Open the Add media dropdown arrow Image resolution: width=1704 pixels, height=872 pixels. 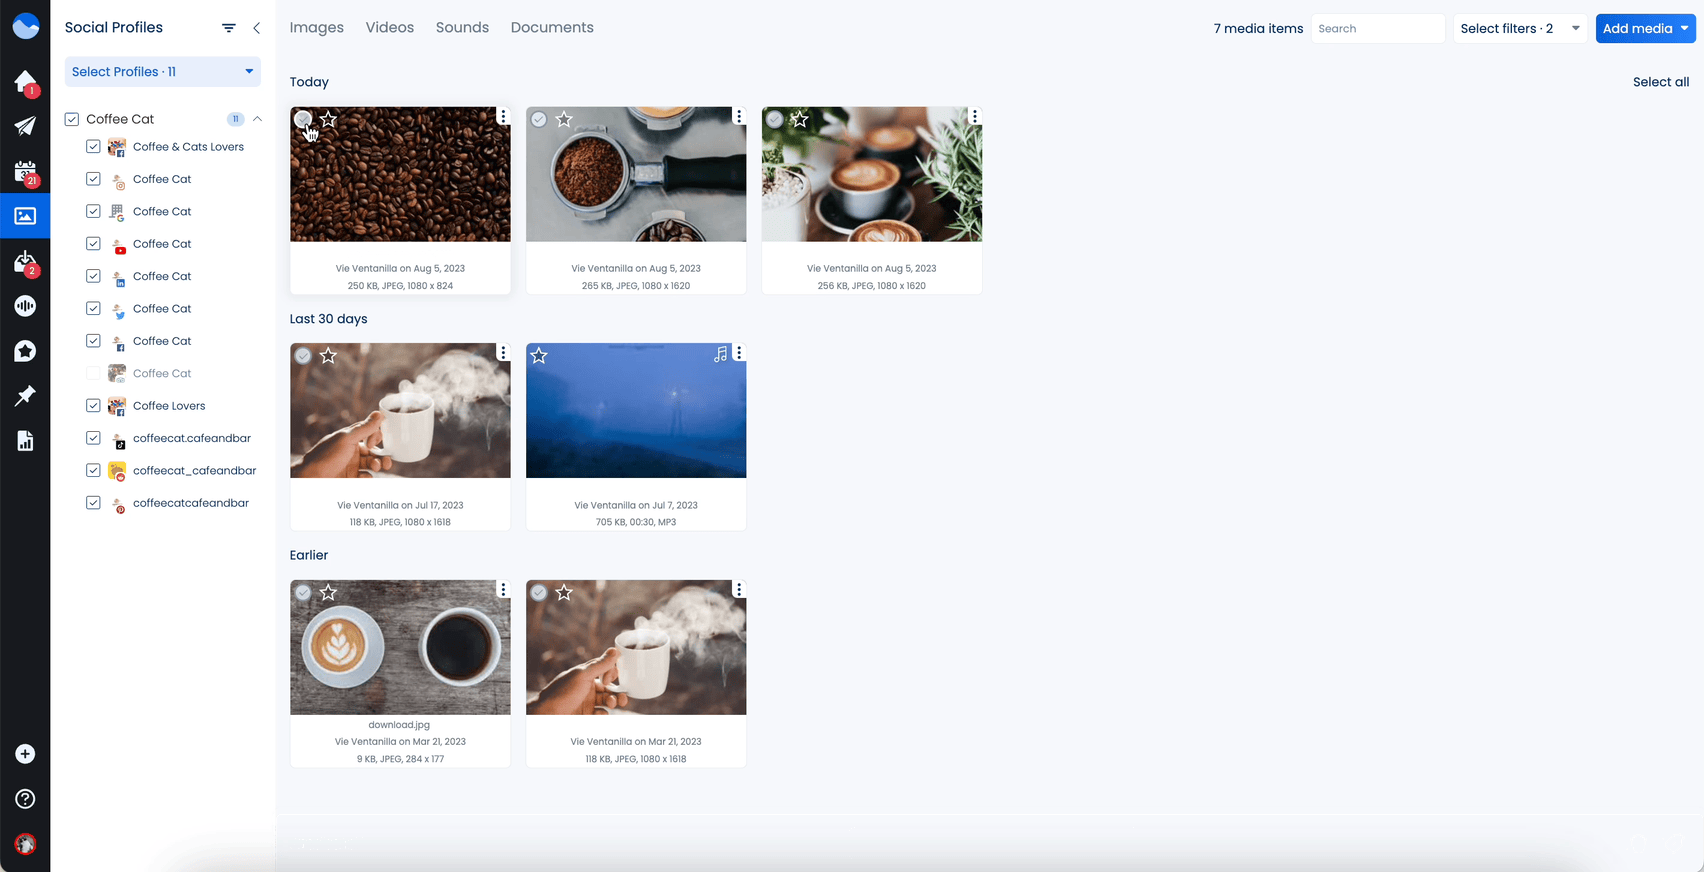click(x=1684, y=28)
